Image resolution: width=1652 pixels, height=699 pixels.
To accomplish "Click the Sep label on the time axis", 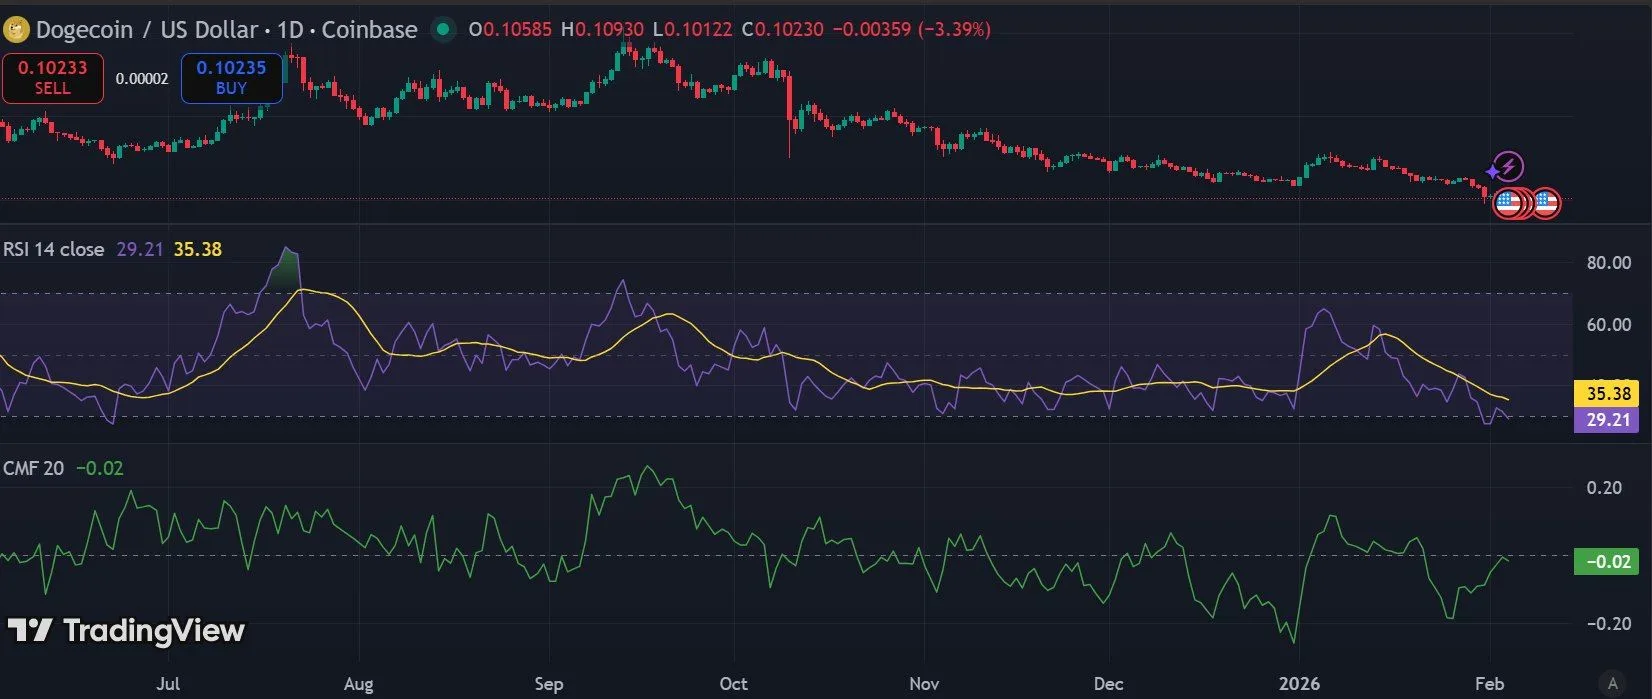I will (548, 684).
